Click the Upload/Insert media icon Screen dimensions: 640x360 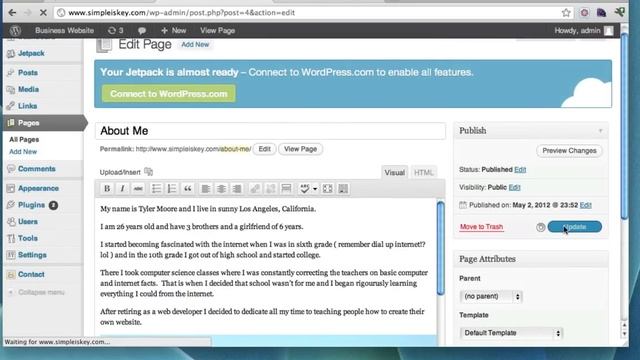click(x=149, y=172)
